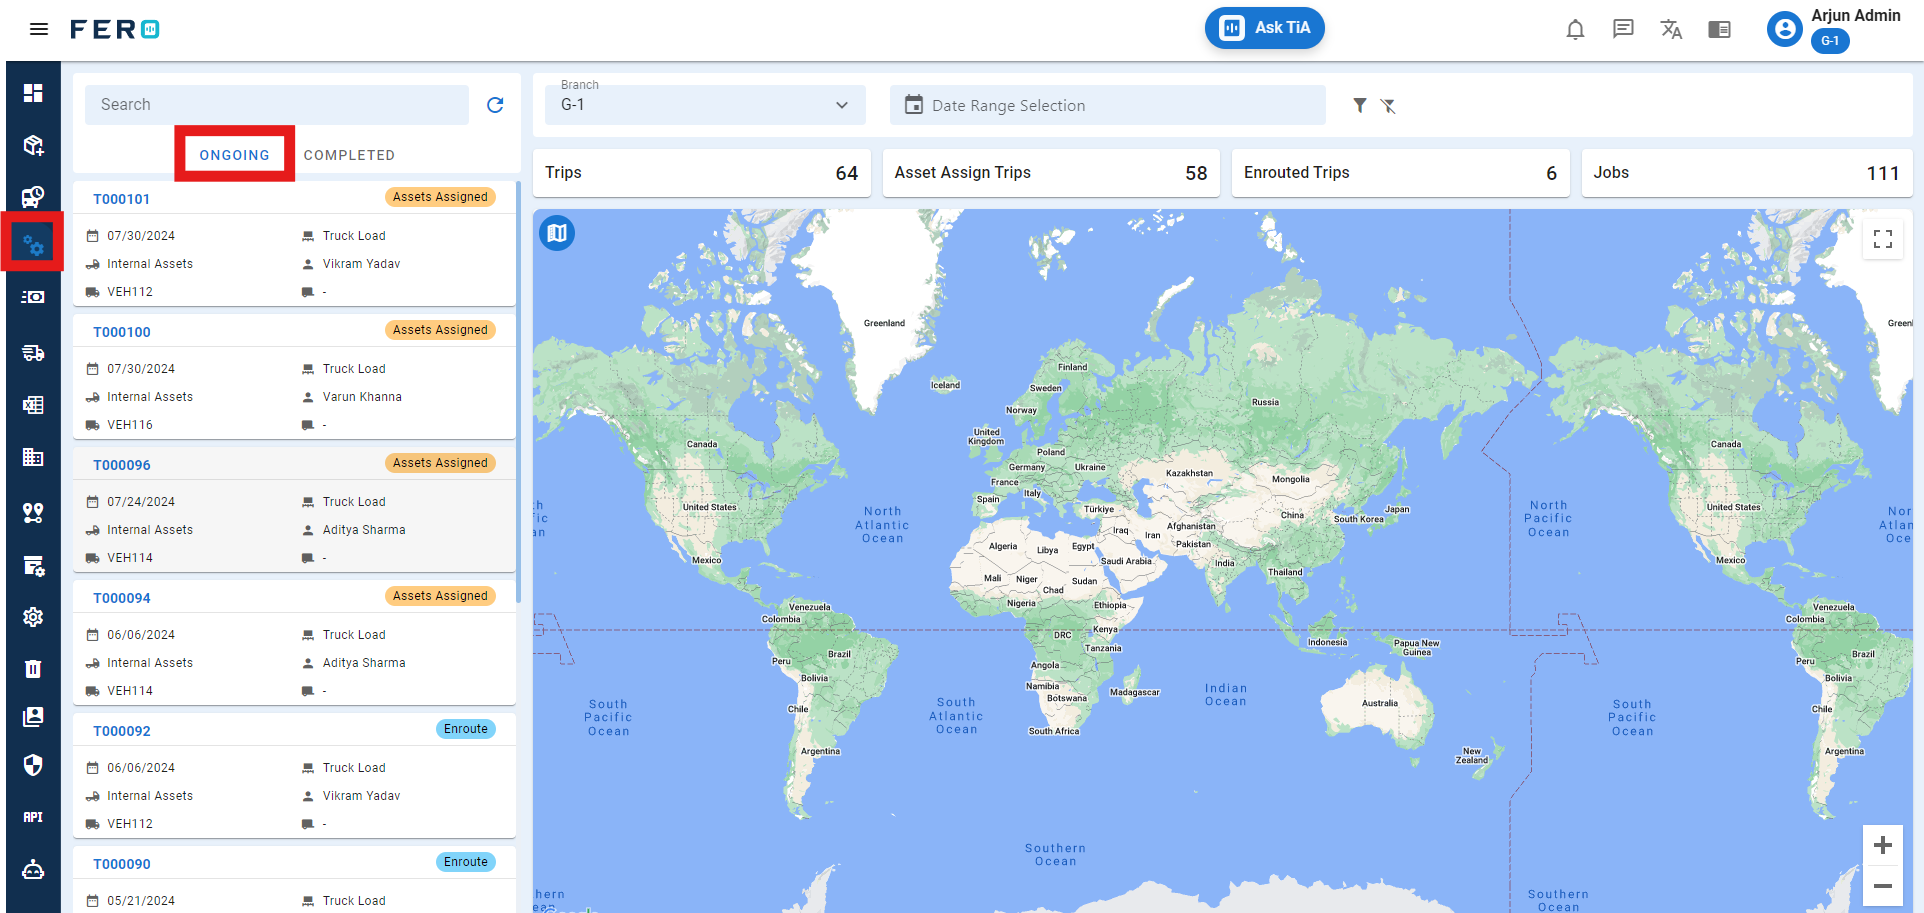
Task: Open the notifications bell
Action: click(x=1575, y=29)
